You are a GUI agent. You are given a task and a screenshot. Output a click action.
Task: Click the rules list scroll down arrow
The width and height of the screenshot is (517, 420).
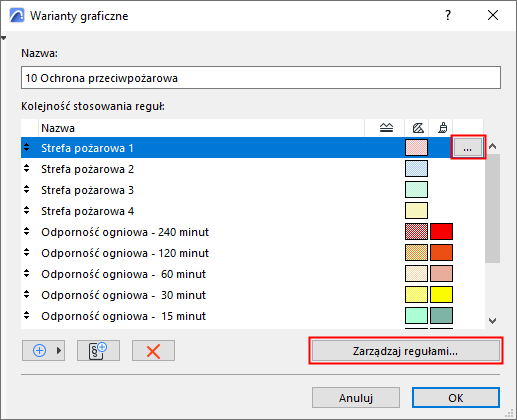(493, 321)
